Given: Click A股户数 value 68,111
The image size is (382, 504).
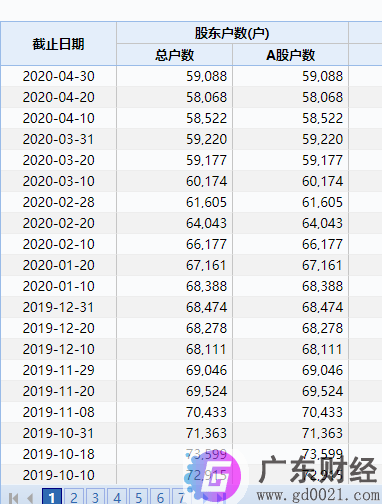Looking at the screenshot, I should pos(322,349).
